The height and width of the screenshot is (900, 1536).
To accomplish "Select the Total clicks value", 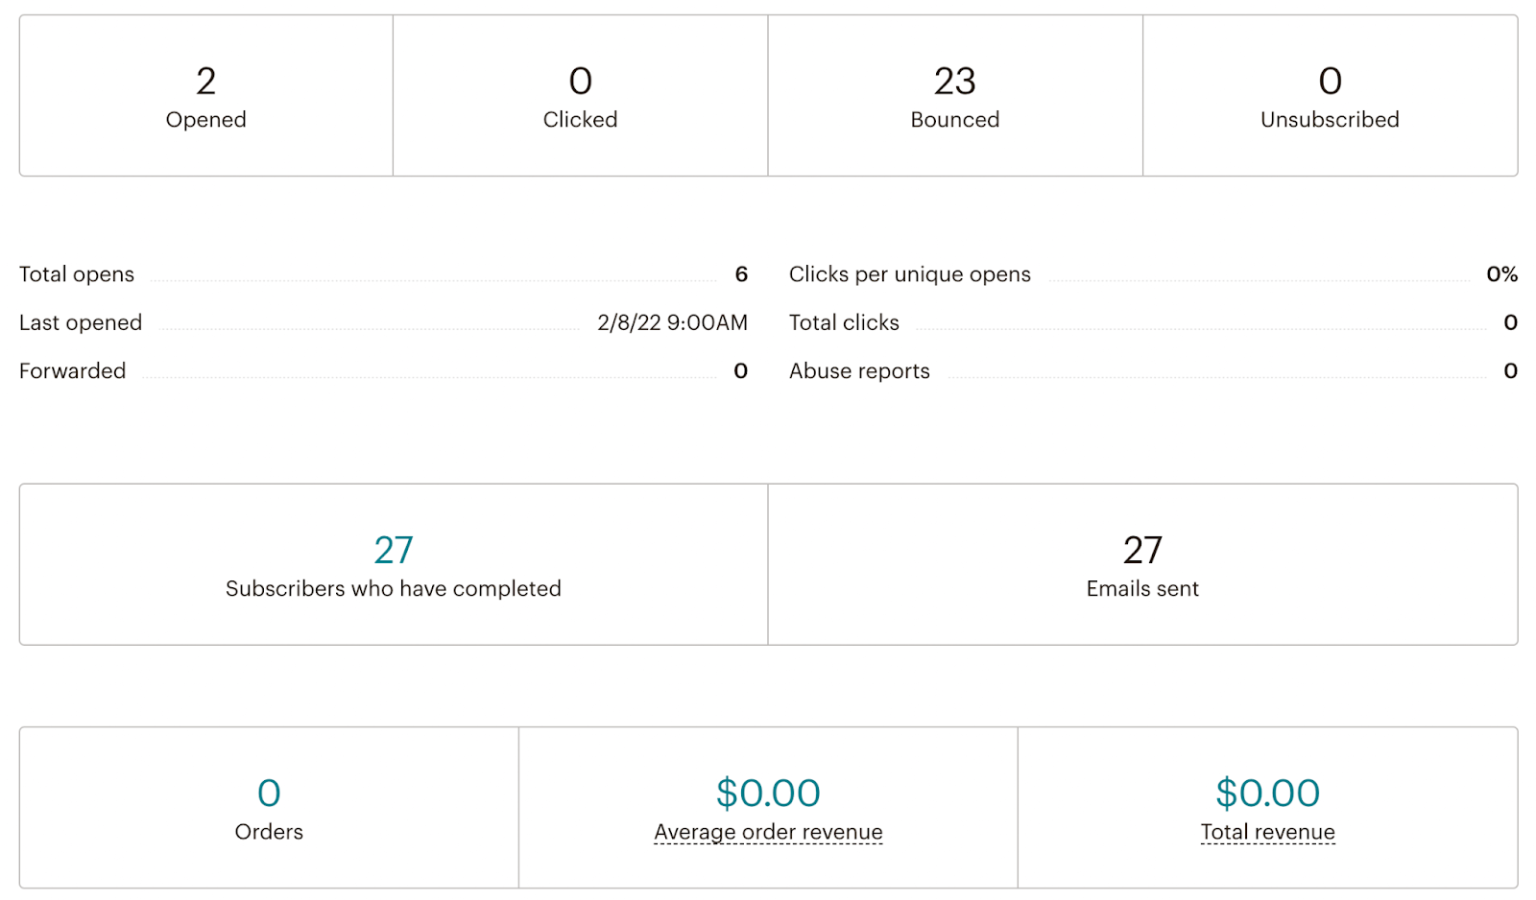I will click(x=1511, y=322).
